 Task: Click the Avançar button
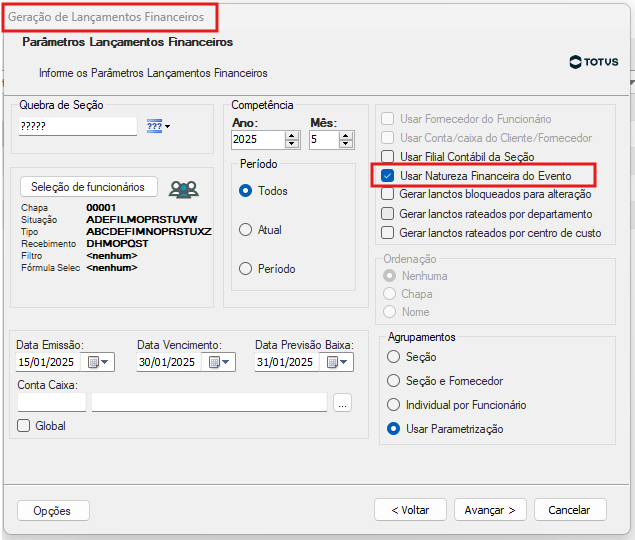(x=490, y=510)
